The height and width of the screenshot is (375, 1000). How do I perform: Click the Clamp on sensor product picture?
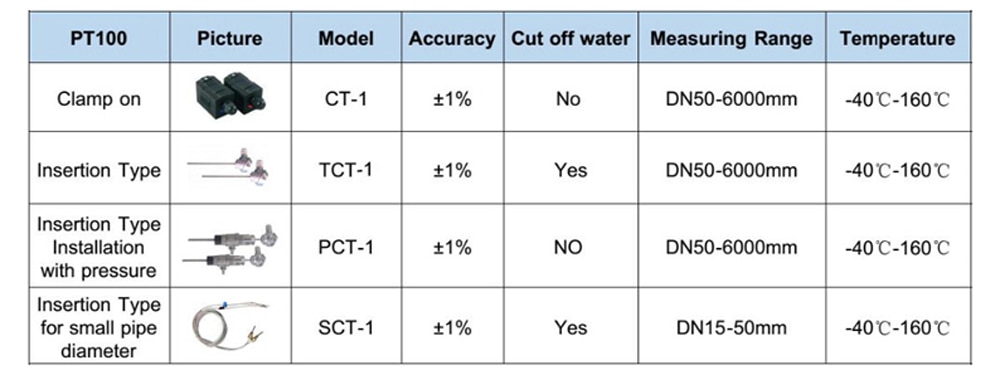point(230,96)
